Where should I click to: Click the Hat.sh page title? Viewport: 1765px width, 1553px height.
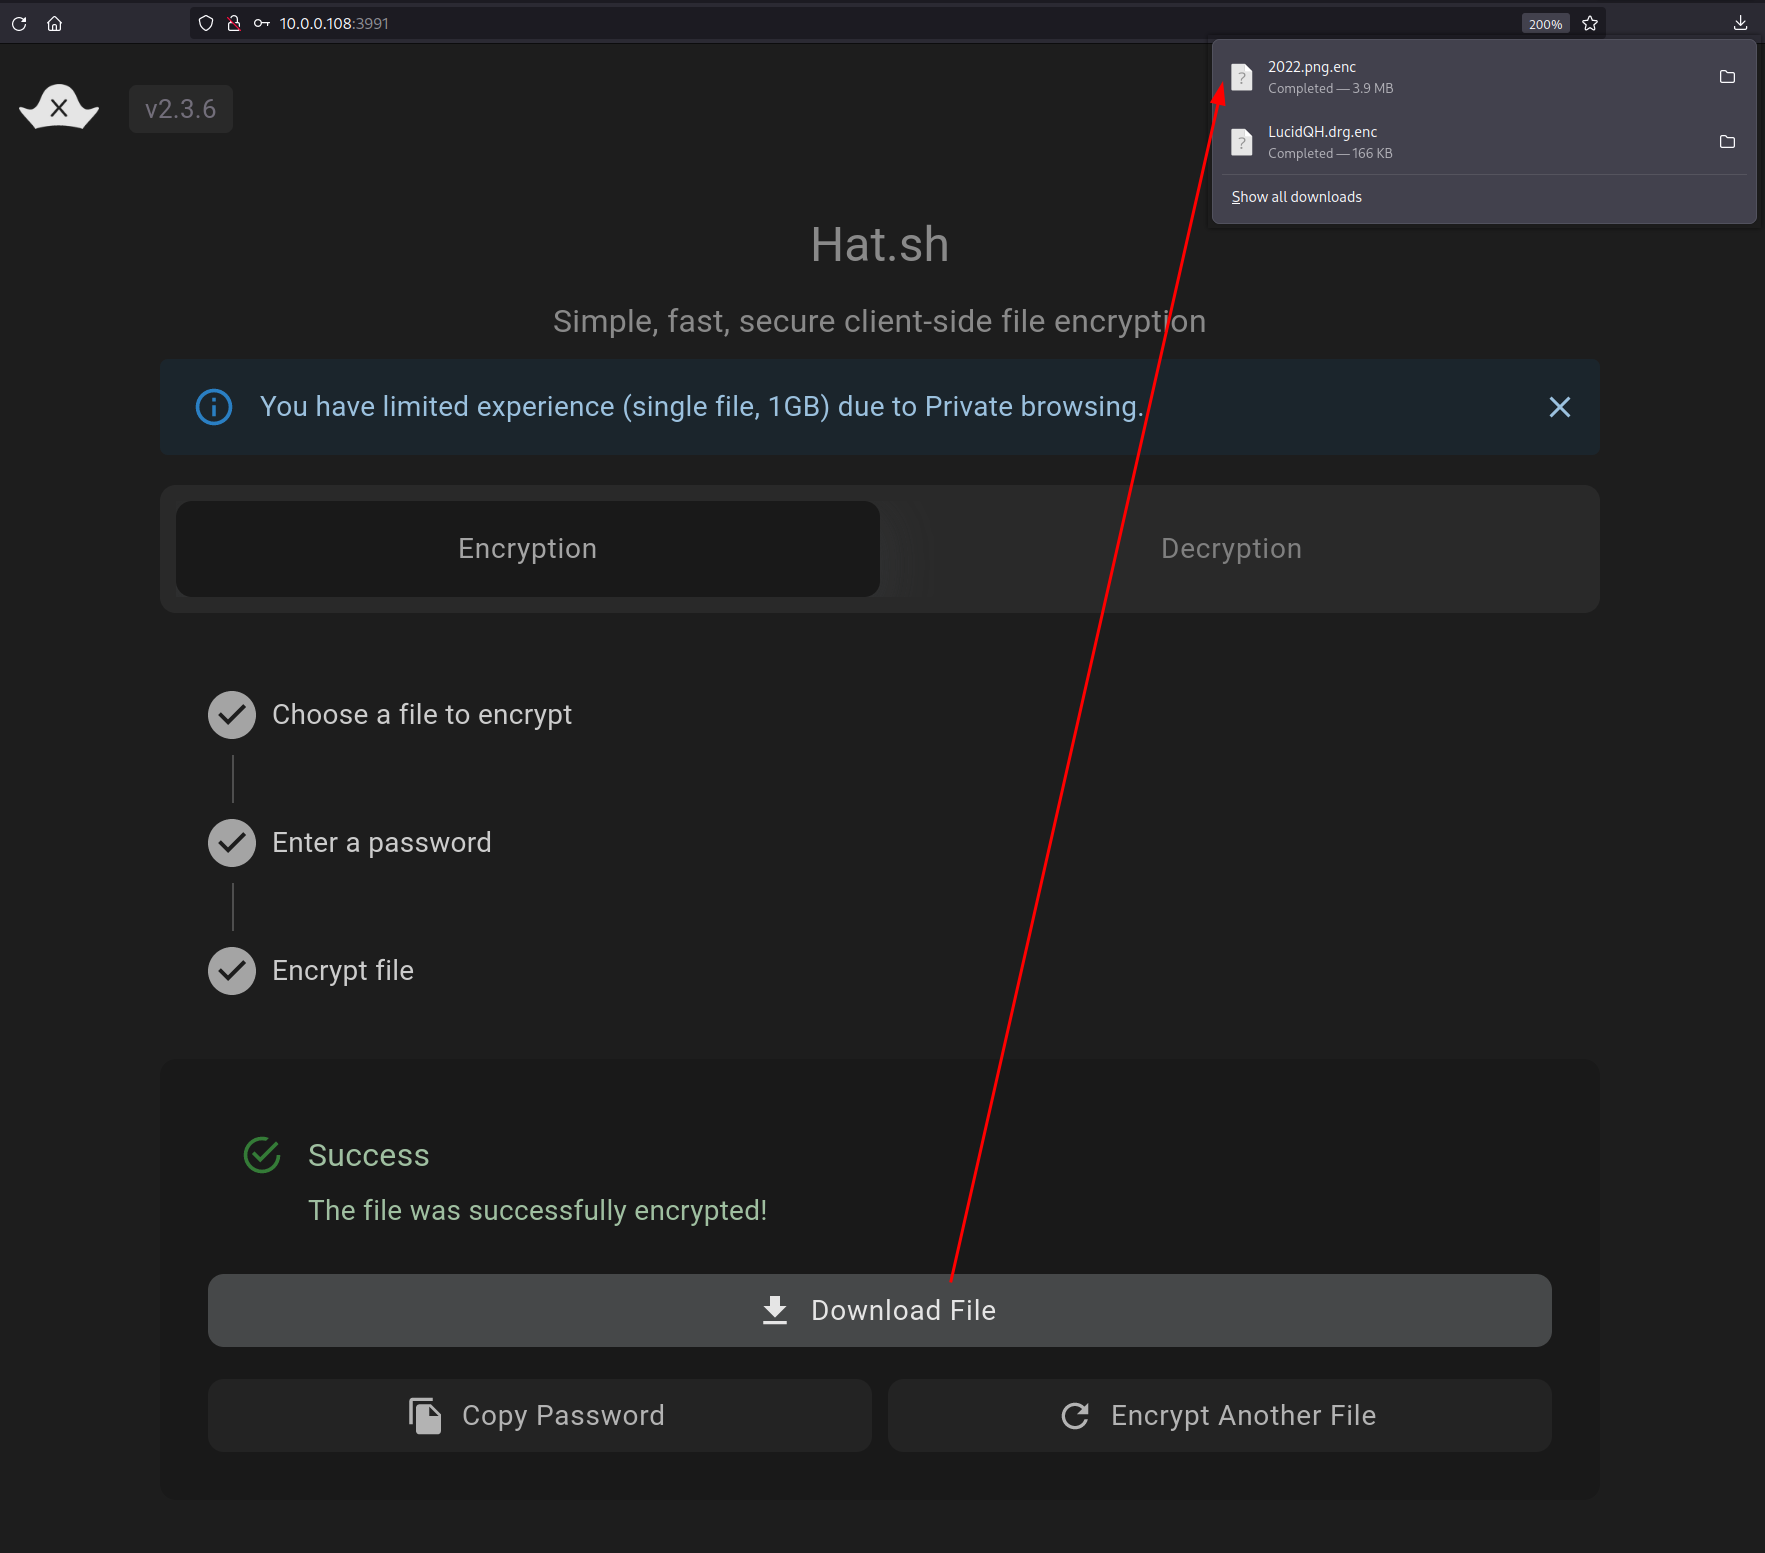880,245
